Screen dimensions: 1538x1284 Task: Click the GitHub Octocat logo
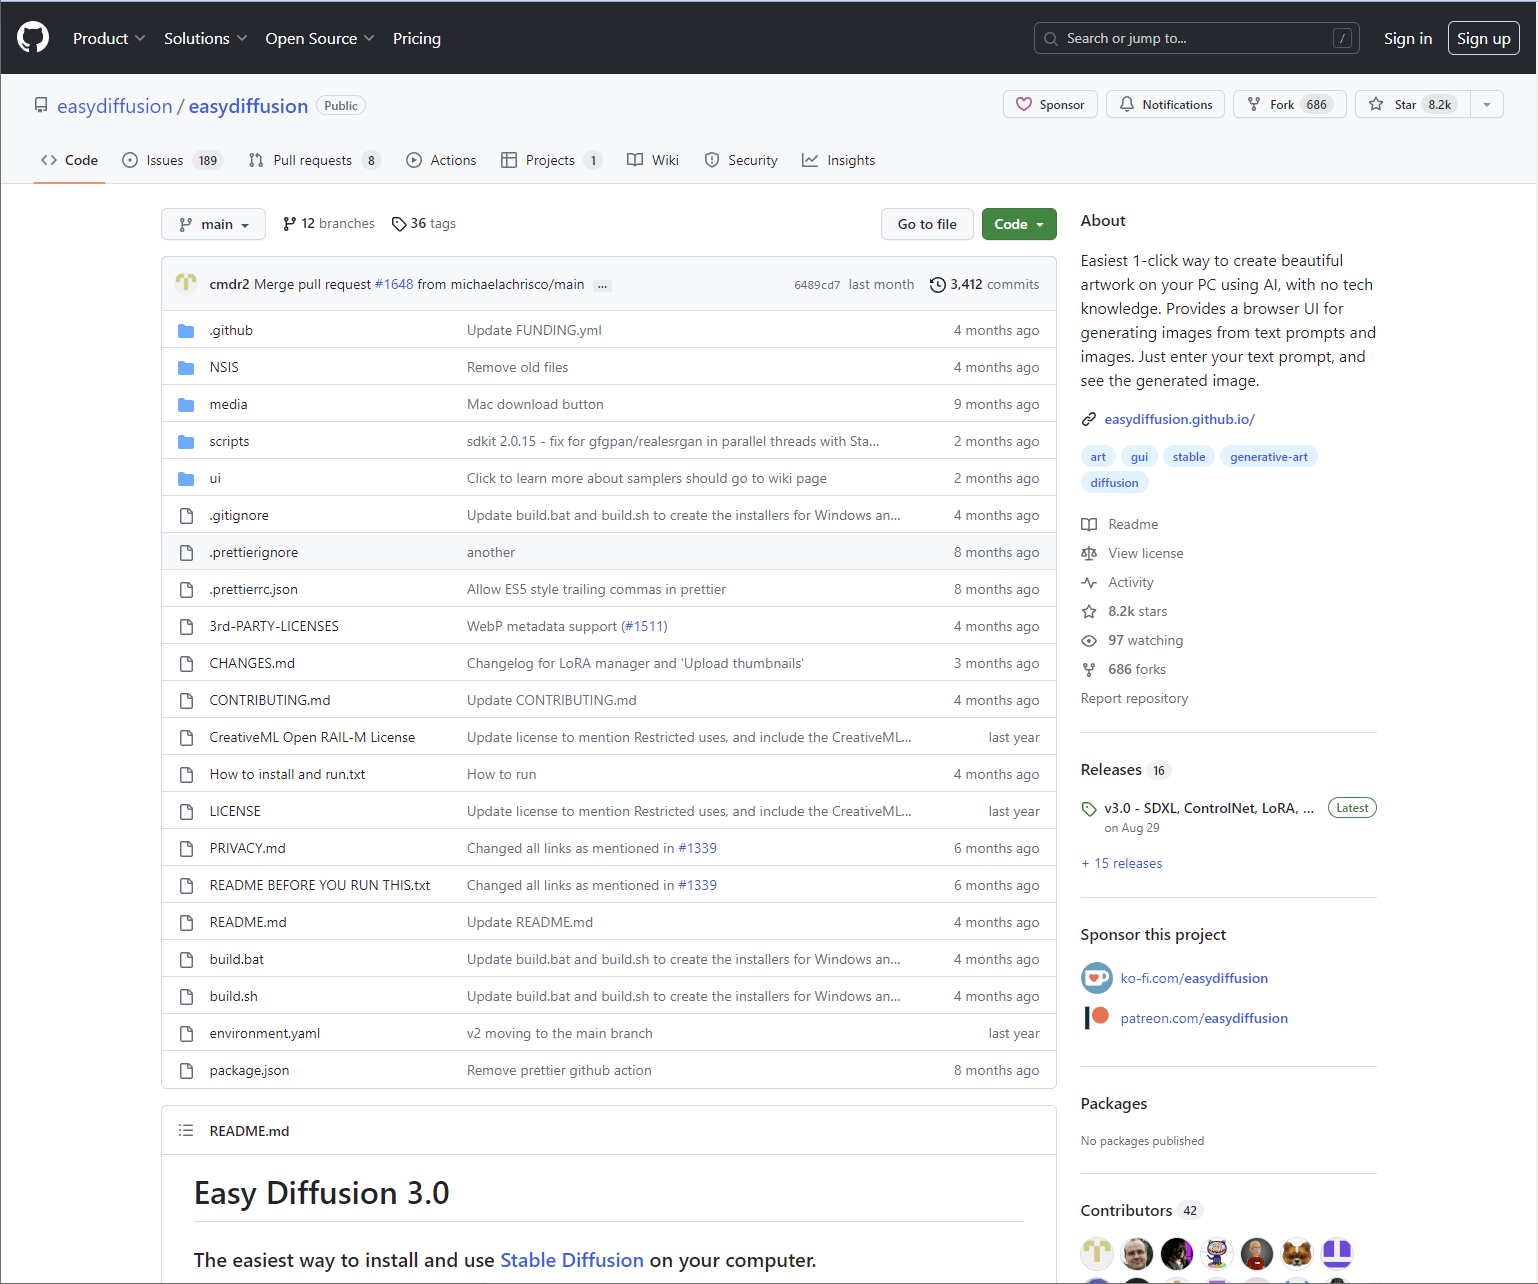33,38
